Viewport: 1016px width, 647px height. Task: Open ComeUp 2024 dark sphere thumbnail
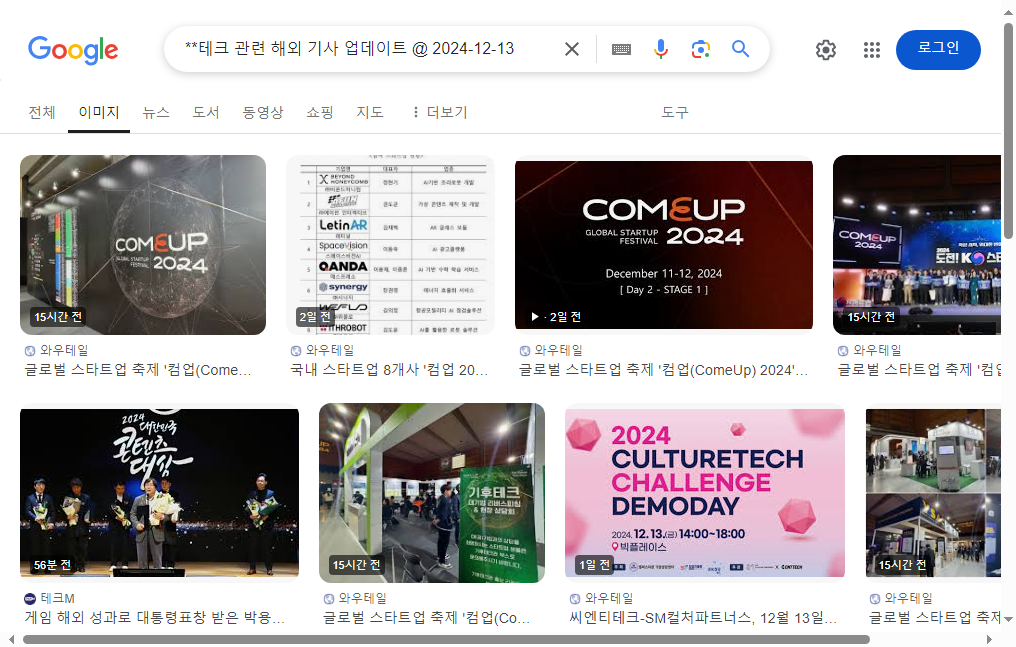coord(143,245)
